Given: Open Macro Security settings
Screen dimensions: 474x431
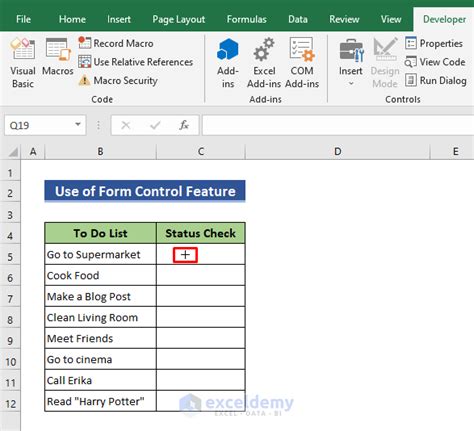Looking at the screenshot, I should coord(118,80).
